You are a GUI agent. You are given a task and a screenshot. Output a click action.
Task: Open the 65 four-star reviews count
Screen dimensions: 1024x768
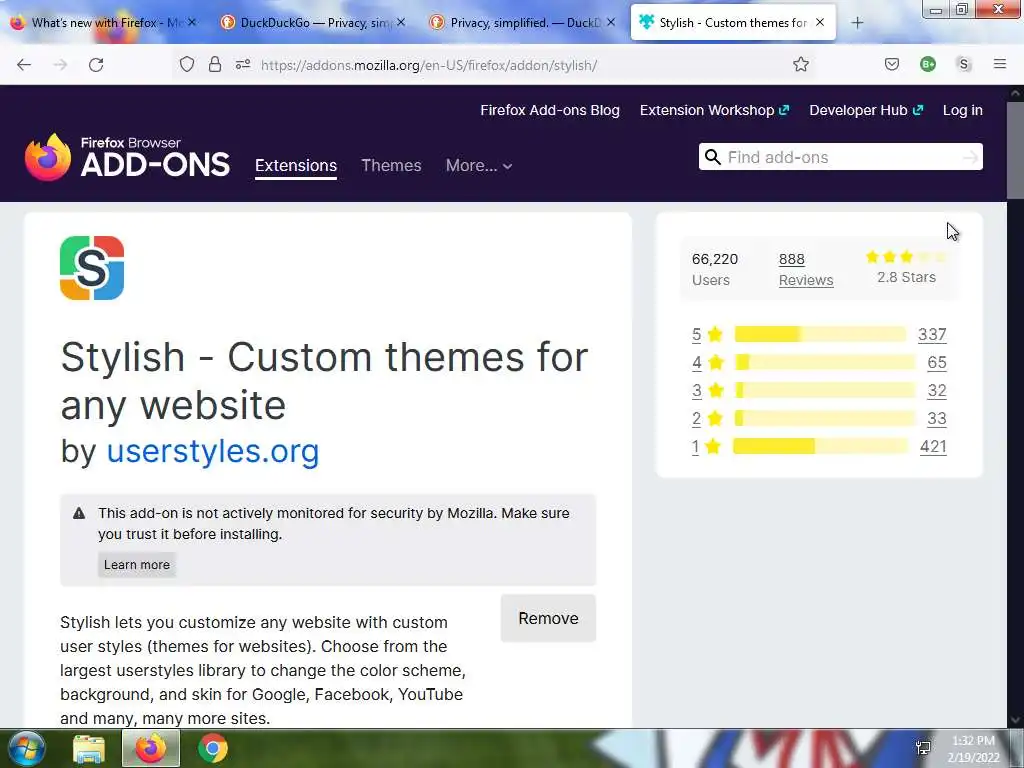coord(936,362)
